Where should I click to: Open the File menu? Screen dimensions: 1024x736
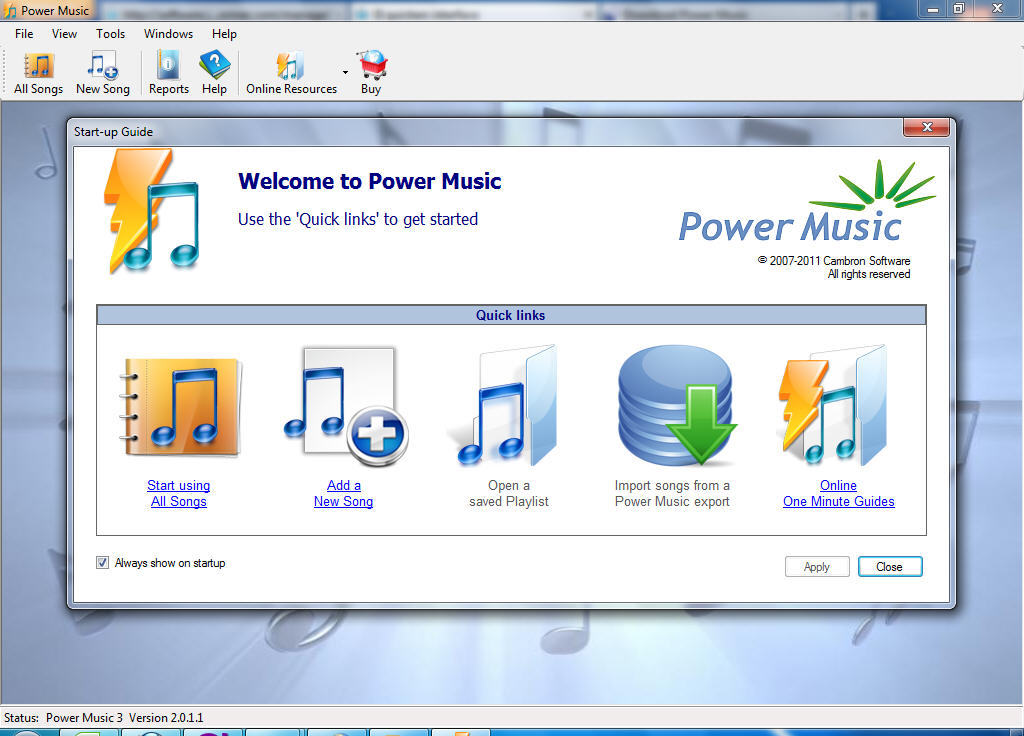point(24,34)
